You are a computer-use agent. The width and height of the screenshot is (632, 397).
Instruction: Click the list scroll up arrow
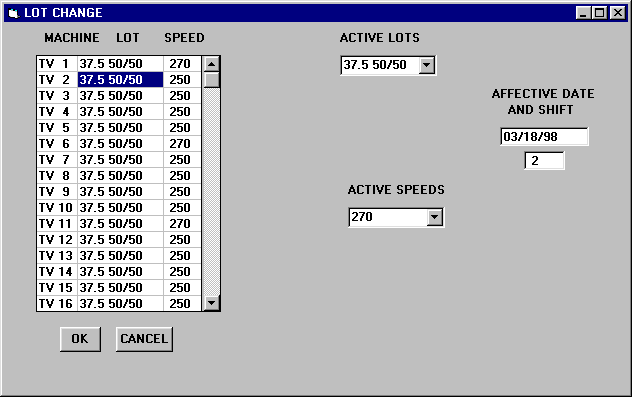click(x=212, y=64)
